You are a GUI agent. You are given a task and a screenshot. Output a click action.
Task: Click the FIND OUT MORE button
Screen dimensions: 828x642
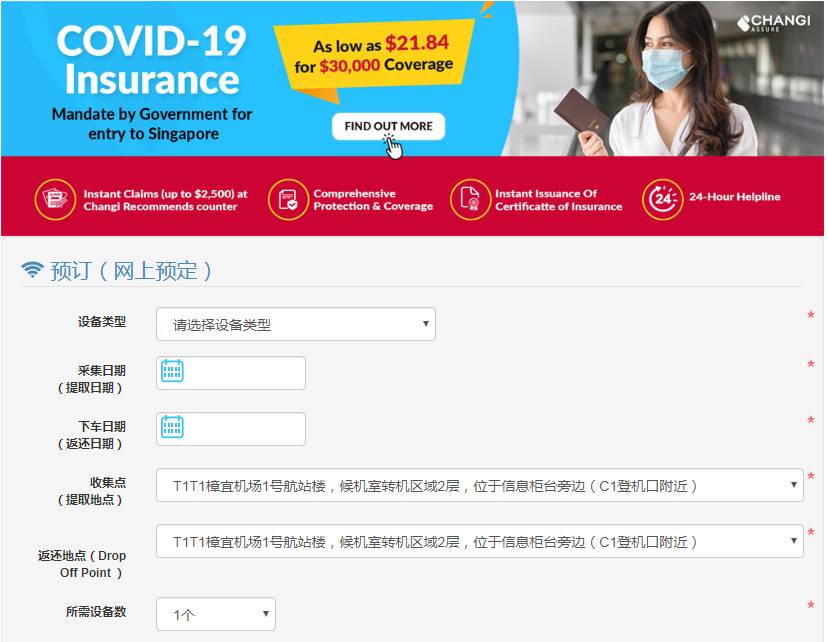tap(388, 126)
